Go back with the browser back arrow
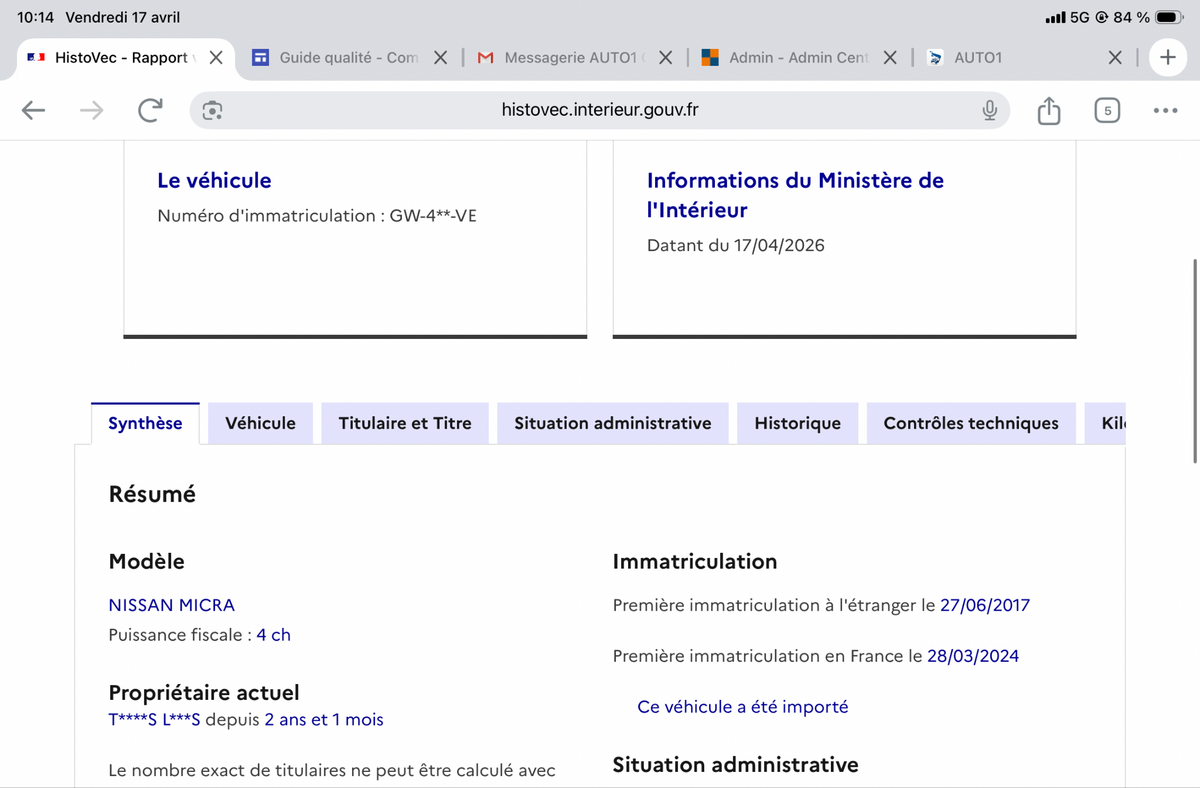Image resolution: width=1200 pixels, height=788 pixels. tap(34, 111)
